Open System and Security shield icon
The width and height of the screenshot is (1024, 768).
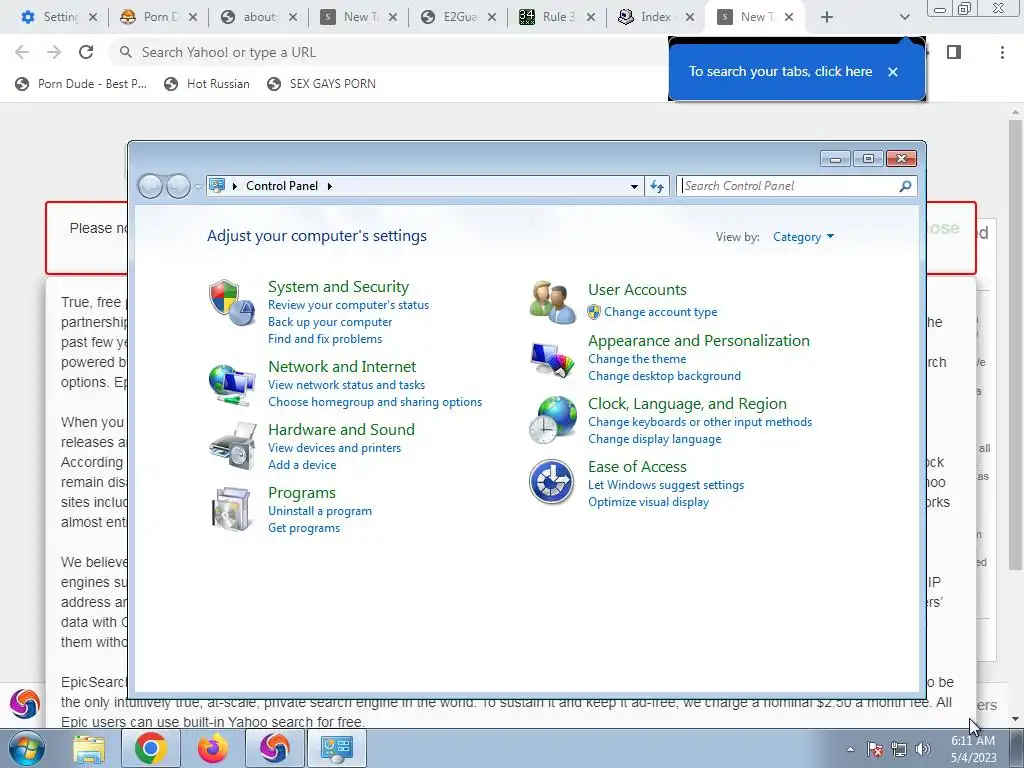click(x=232, y=303)
